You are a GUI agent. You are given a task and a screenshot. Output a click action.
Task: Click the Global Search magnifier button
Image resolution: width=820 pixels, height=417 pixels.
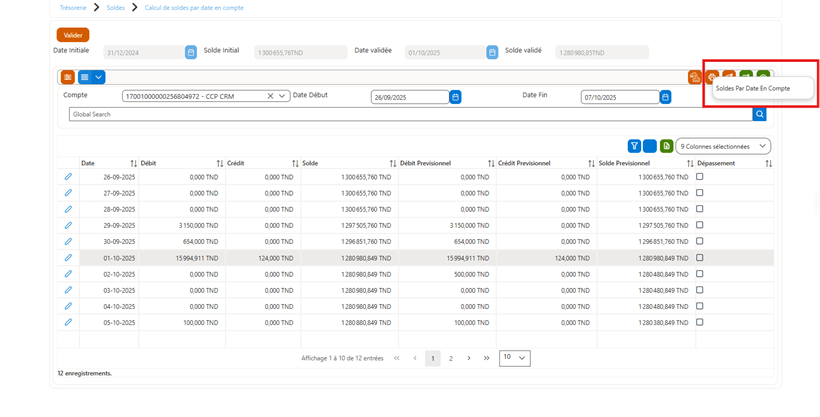759,114
